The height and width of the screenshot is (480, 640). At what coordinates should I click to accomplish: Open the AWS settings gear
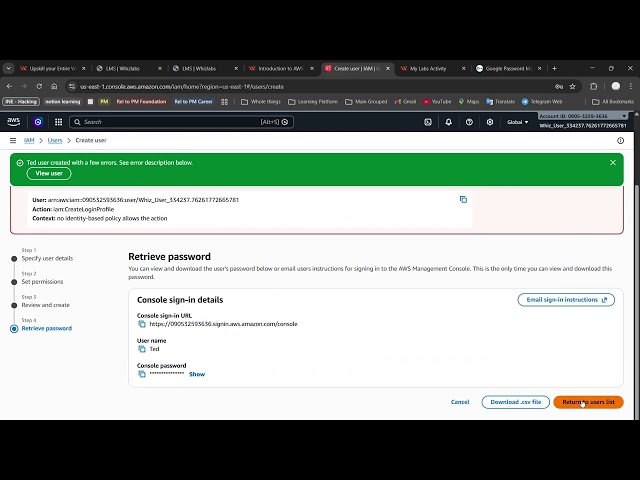490,122
